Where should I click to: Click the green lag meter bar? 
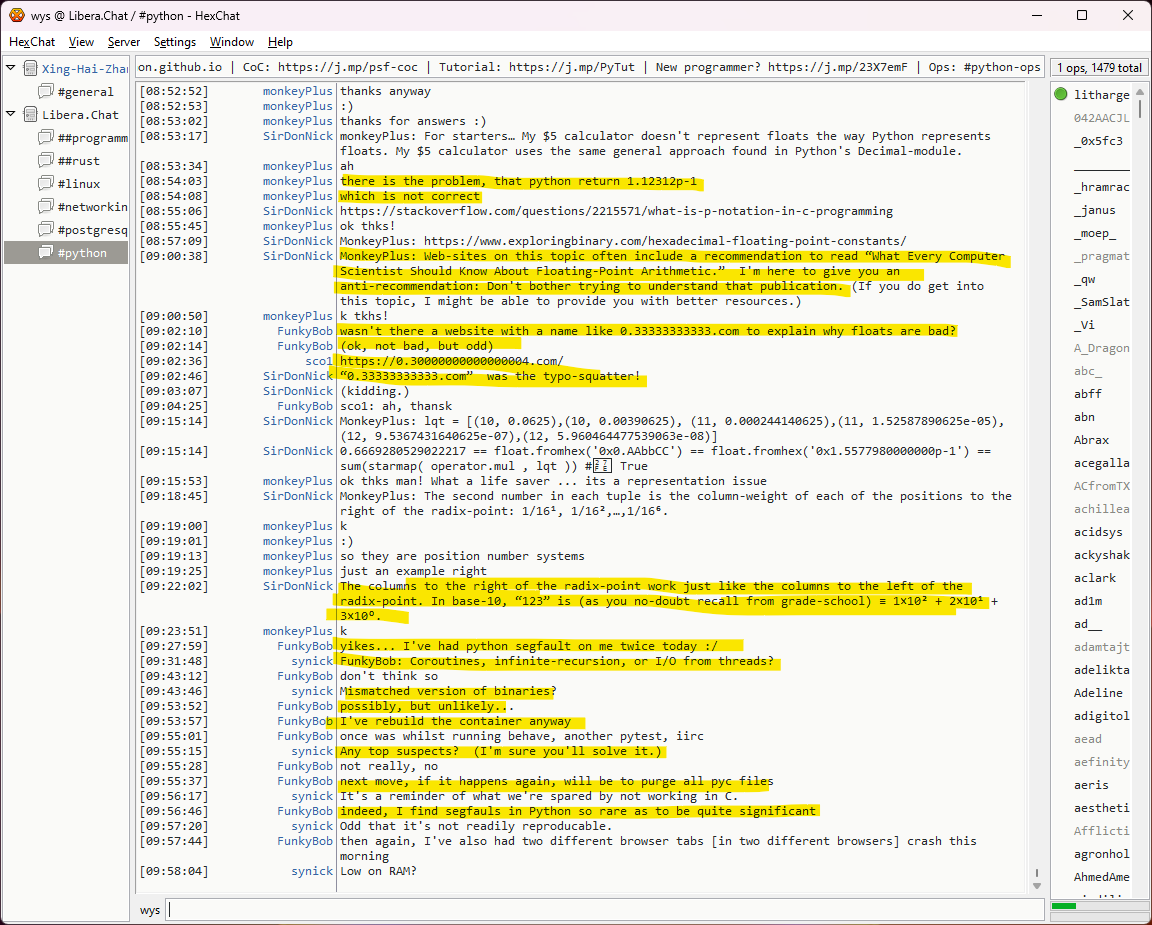pos(1064,906)
